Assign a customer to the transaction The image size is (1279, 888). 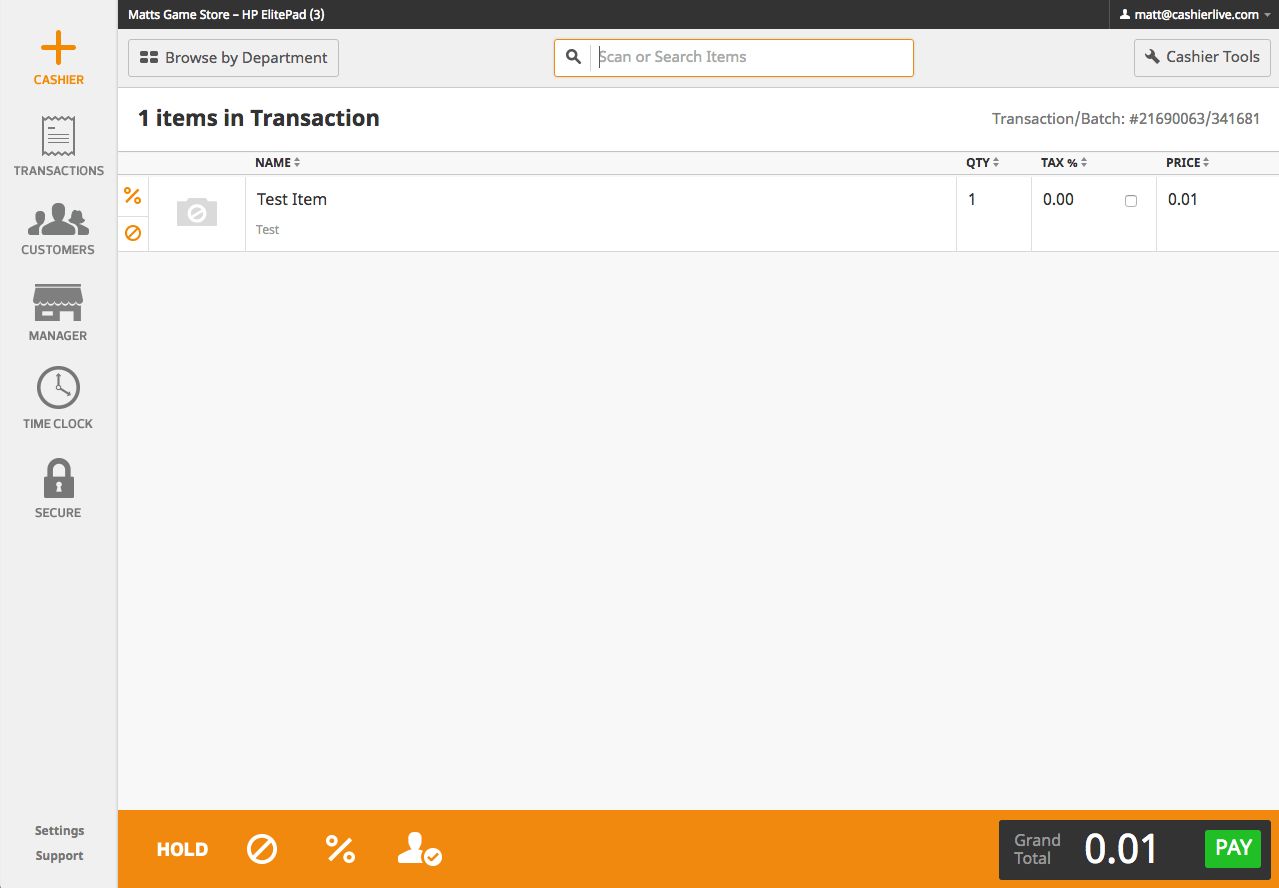pos(419,851)
